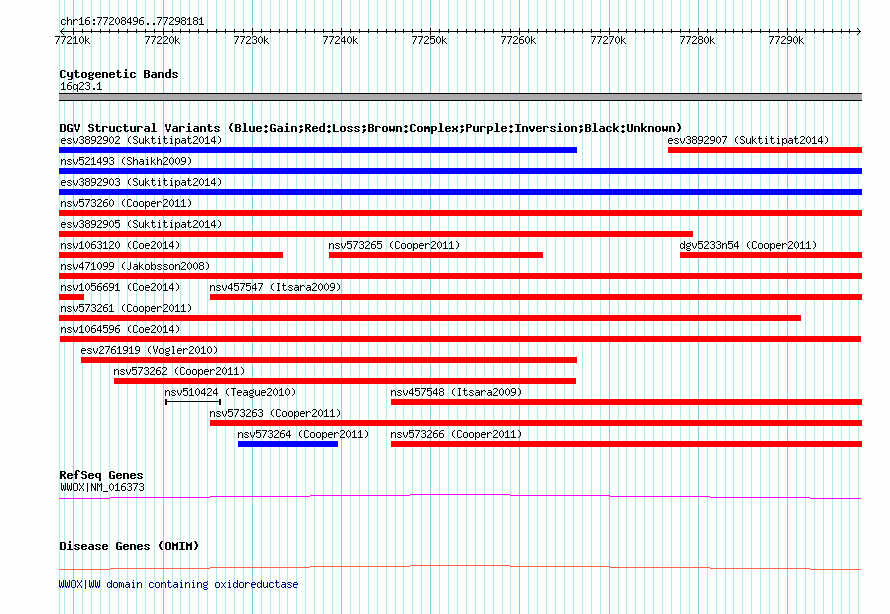The height and width of the screenshot is (614, 890).
Task: Click the esv3892903 blue gain bar
Action: pyautogui.click(x=460, y=192)
